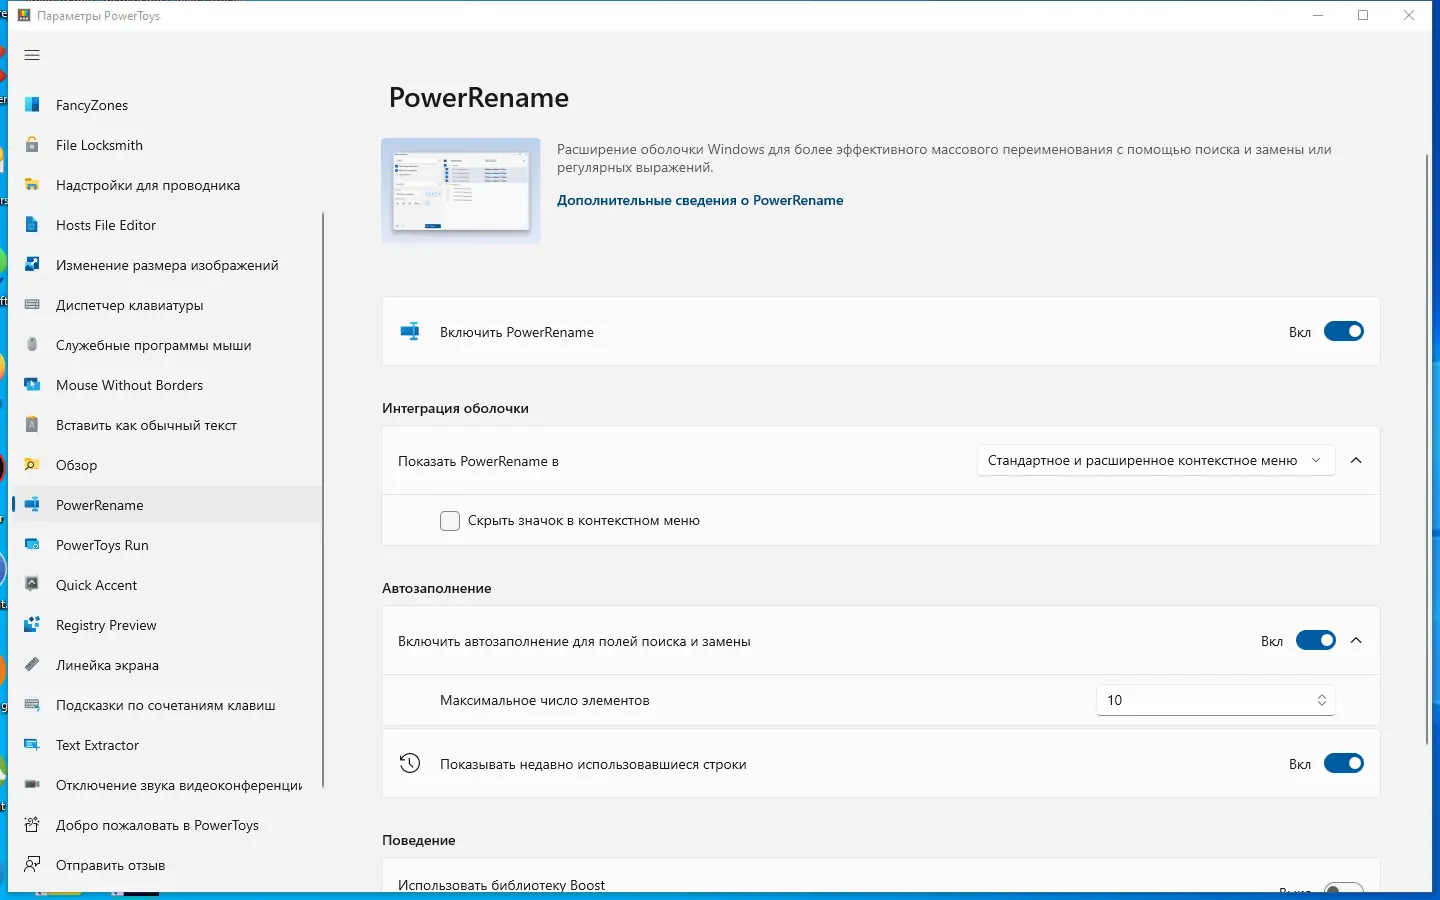
Task: Check Скрыть значок в контекстном меню
Action: (x=450, y=521)
